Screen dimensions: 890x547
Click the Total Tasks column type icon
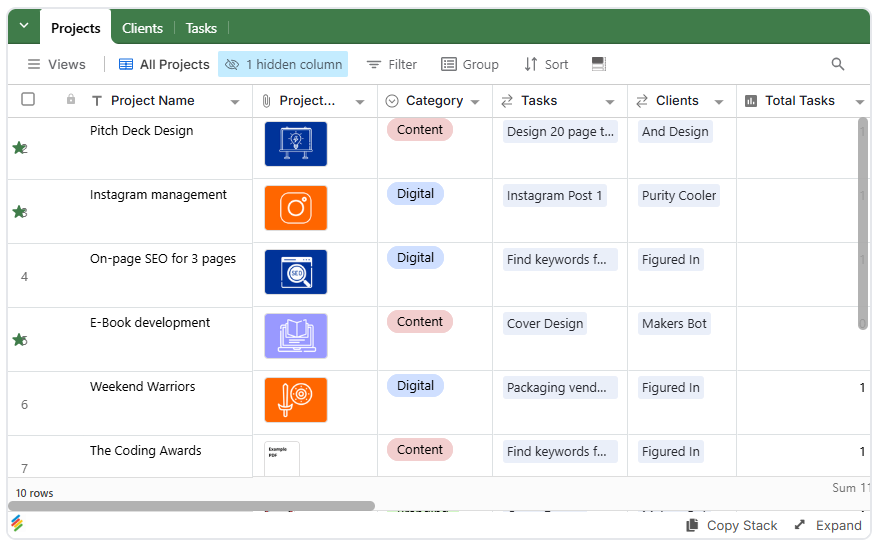pos(751,101)
